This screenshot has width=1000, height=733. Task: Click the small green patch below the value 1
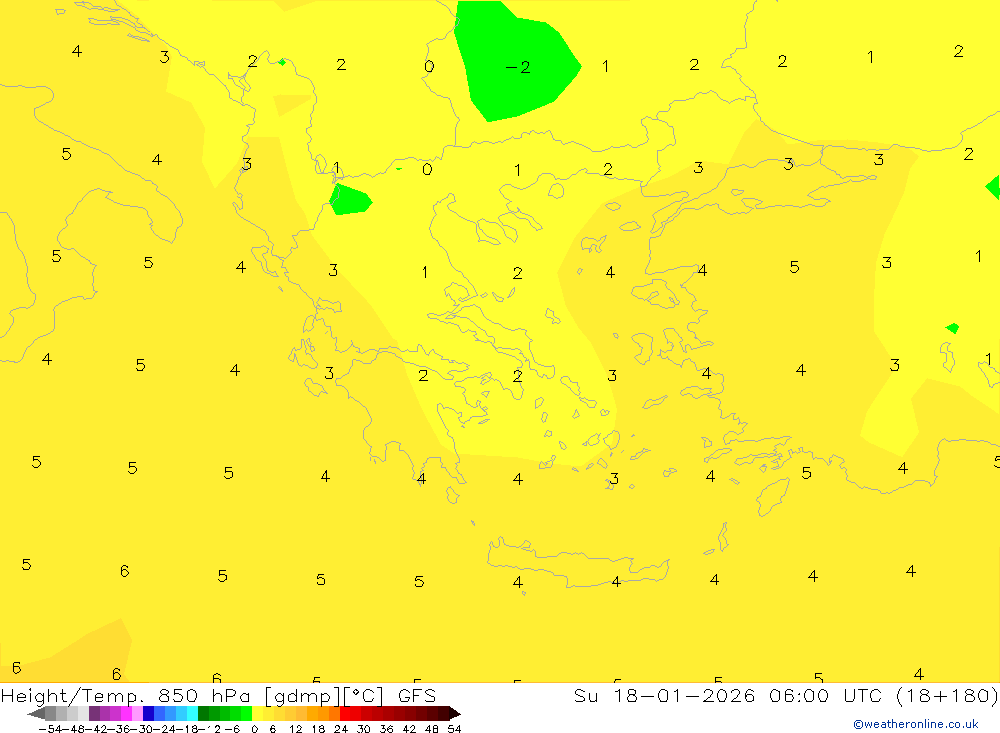(x=349, y=200)
